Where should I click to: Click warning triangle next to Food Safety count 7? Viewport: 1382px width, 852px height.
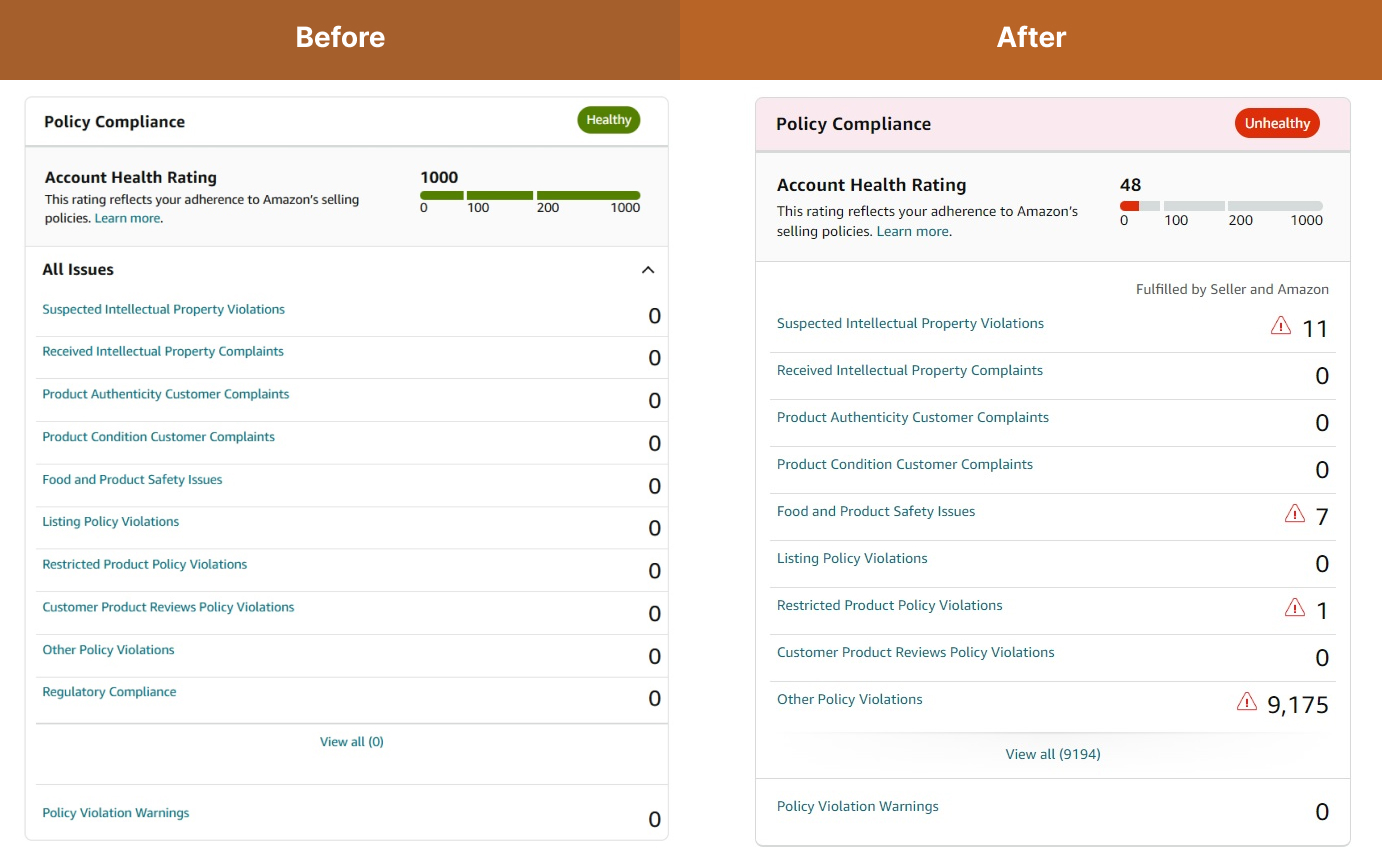click(x=1294, y=513)
